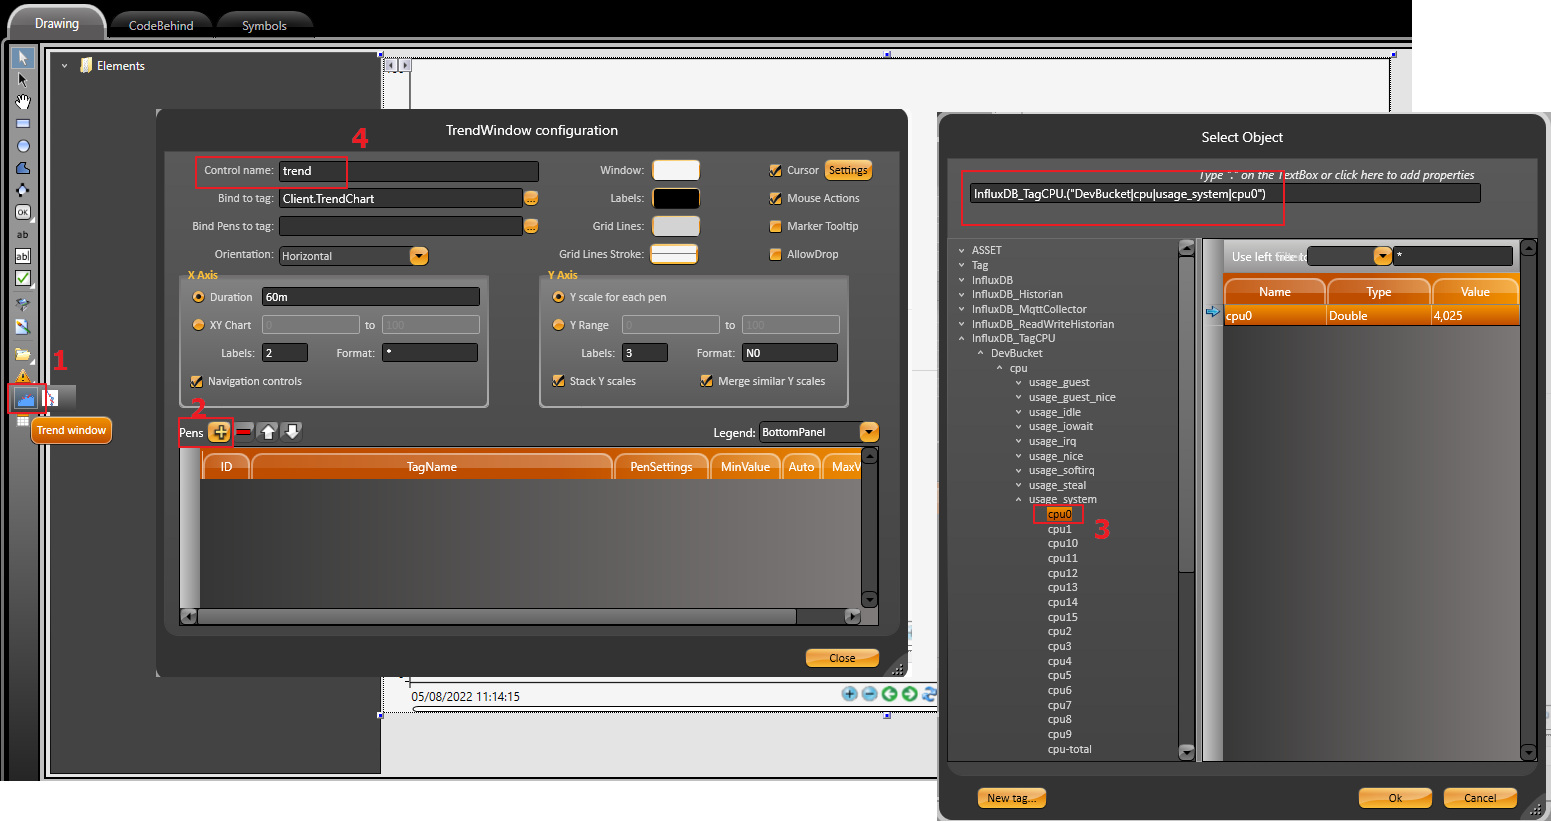The width and height of the screenshot is (1551, 822).
Task: Disable the Navigation controls checkbox
Action: 197,381
